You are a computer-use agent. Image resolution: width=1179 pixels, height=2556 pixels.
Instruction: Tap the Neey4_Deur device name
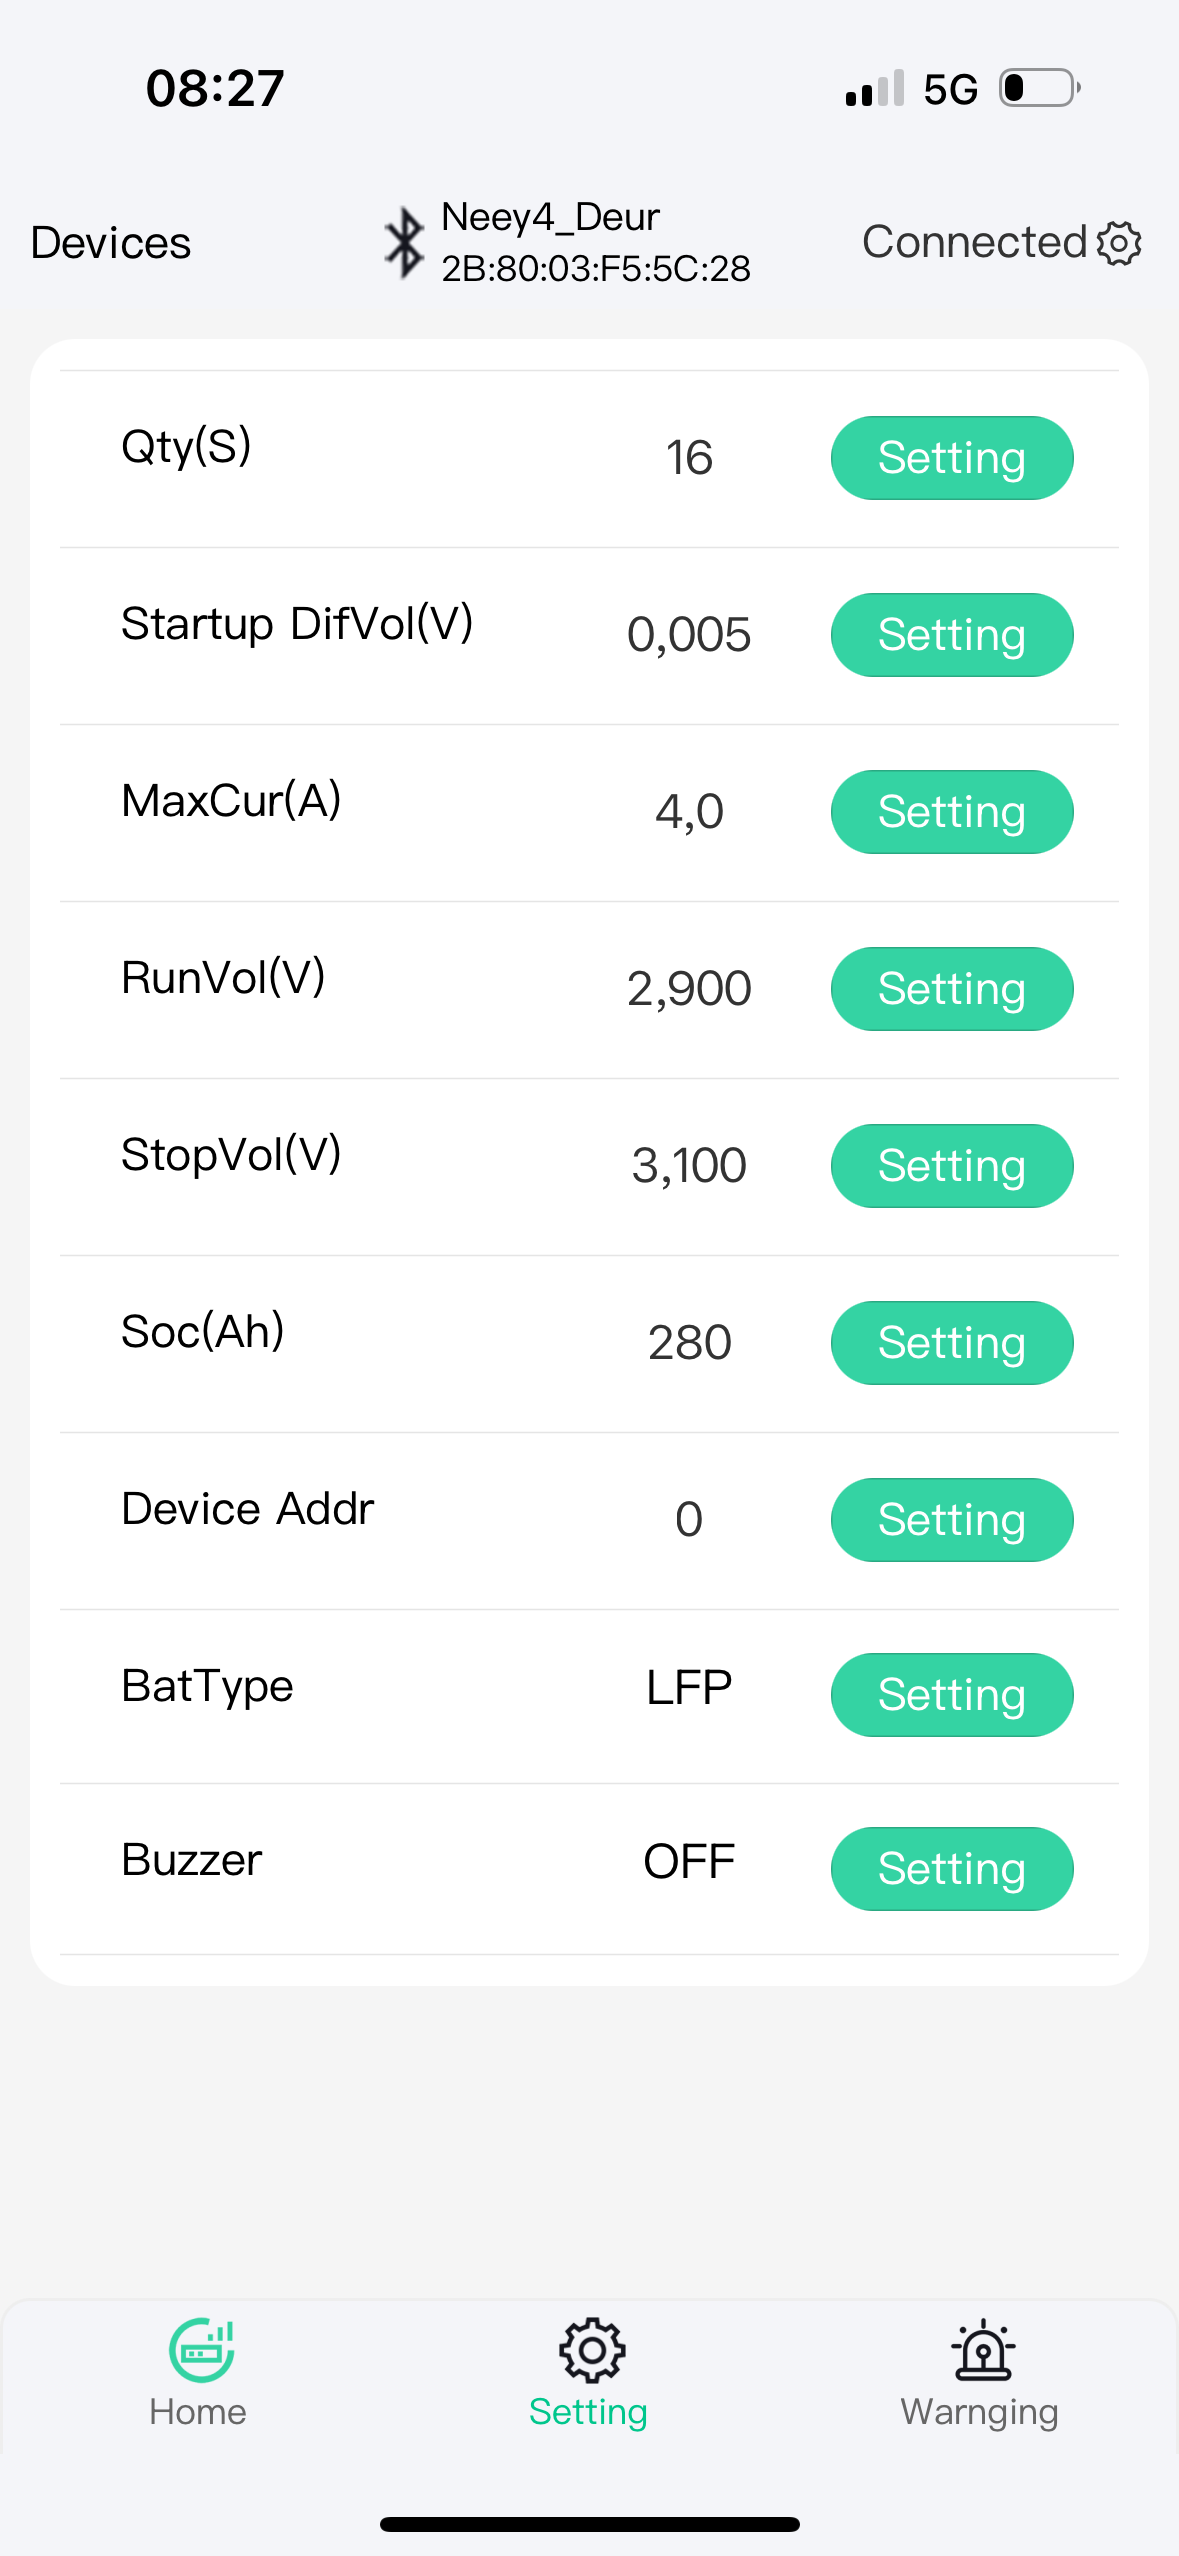pos(551,217)
